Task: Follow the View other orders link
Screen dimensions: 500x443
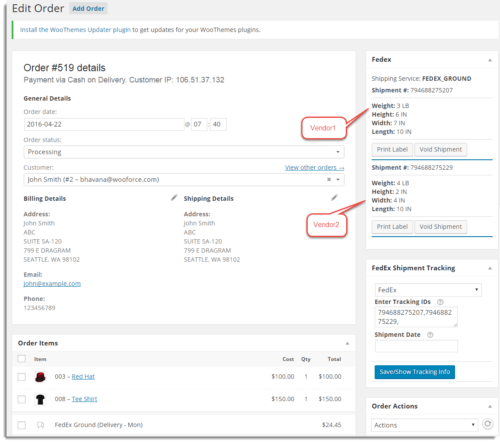Action: 314,168
